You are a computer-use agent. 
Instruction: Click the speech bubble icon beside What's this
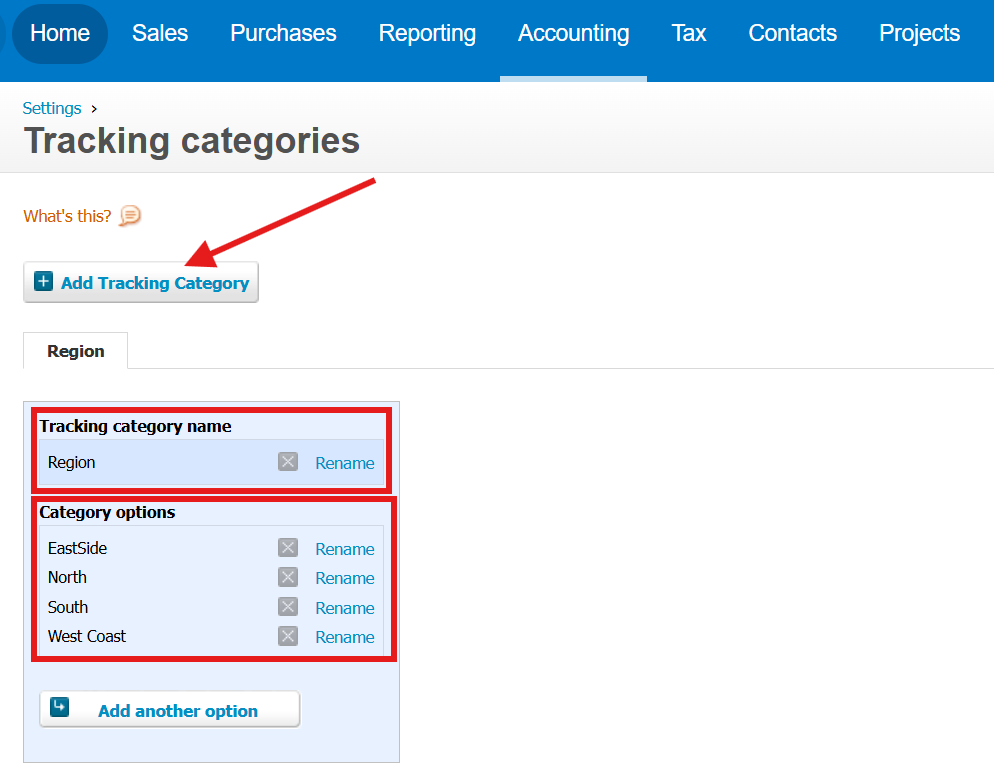(130, 216)
